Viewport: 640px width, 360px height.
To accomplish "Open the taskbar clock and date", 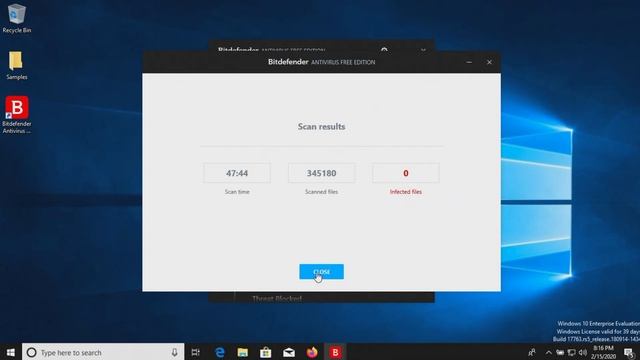I will pos(604,352).
